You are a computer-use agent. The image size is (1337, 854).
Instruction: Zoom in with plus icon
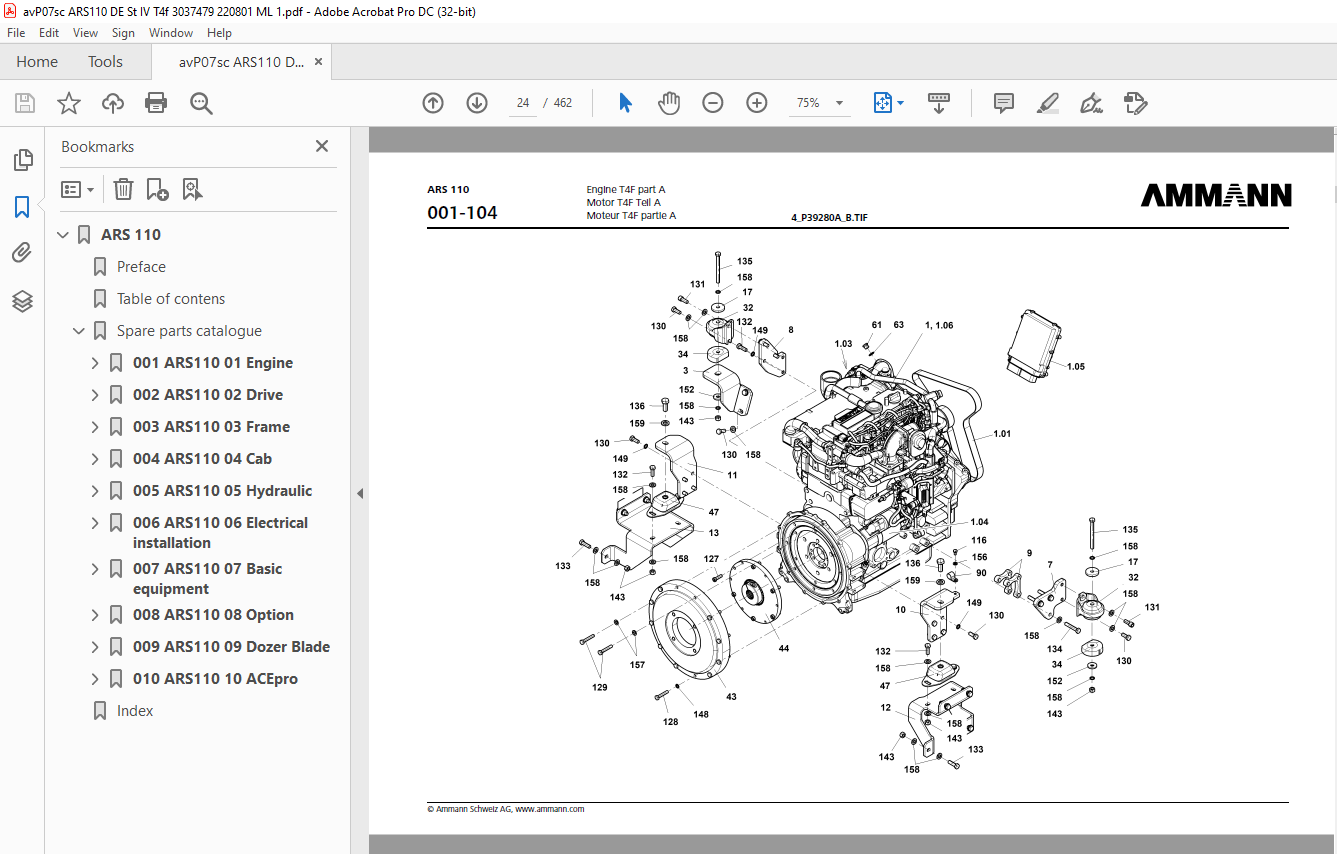(757, 103)
